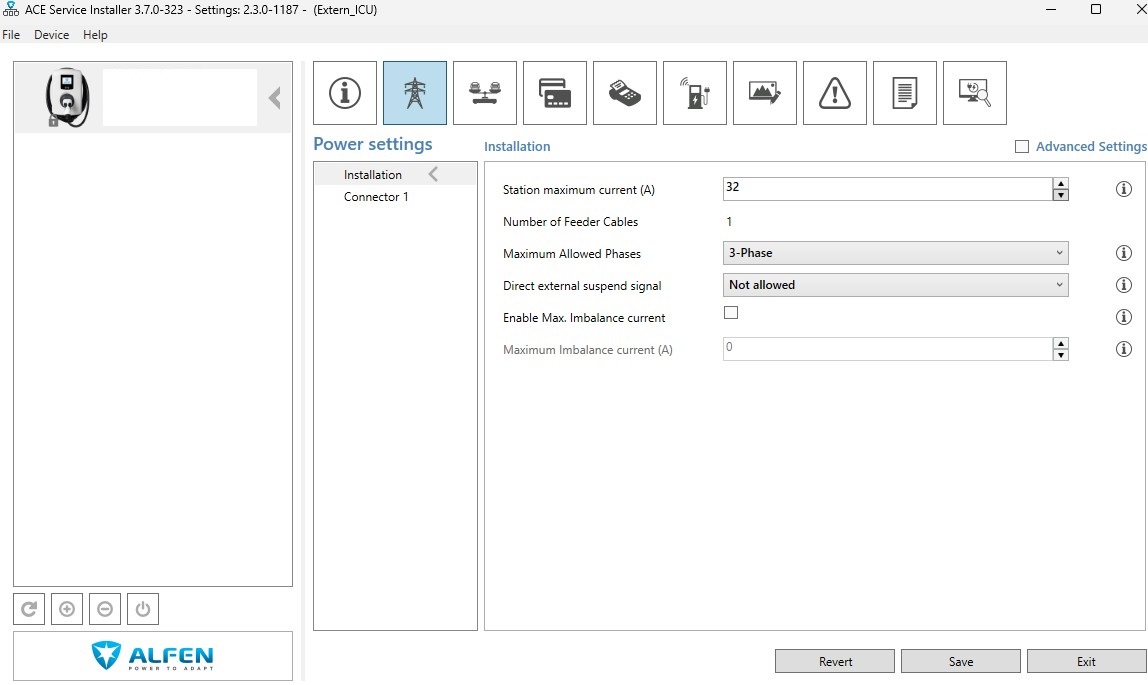Select the charging station device thumbnail

67,97
